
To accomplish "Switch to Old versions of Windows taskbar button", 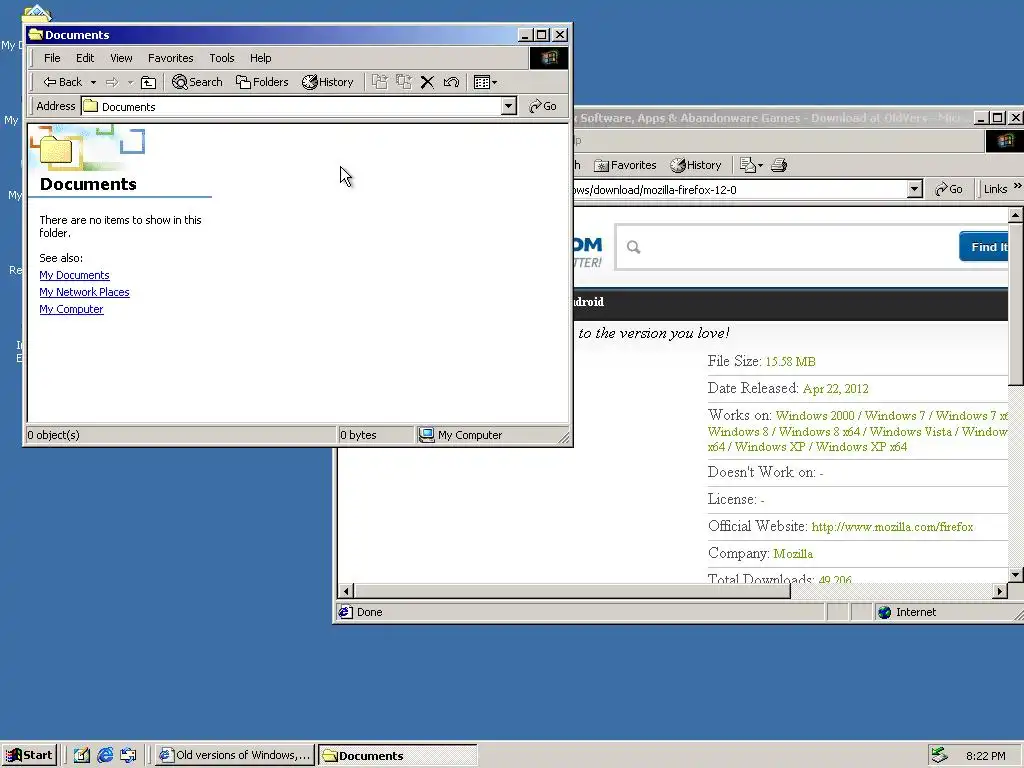I will coord(234,756).
